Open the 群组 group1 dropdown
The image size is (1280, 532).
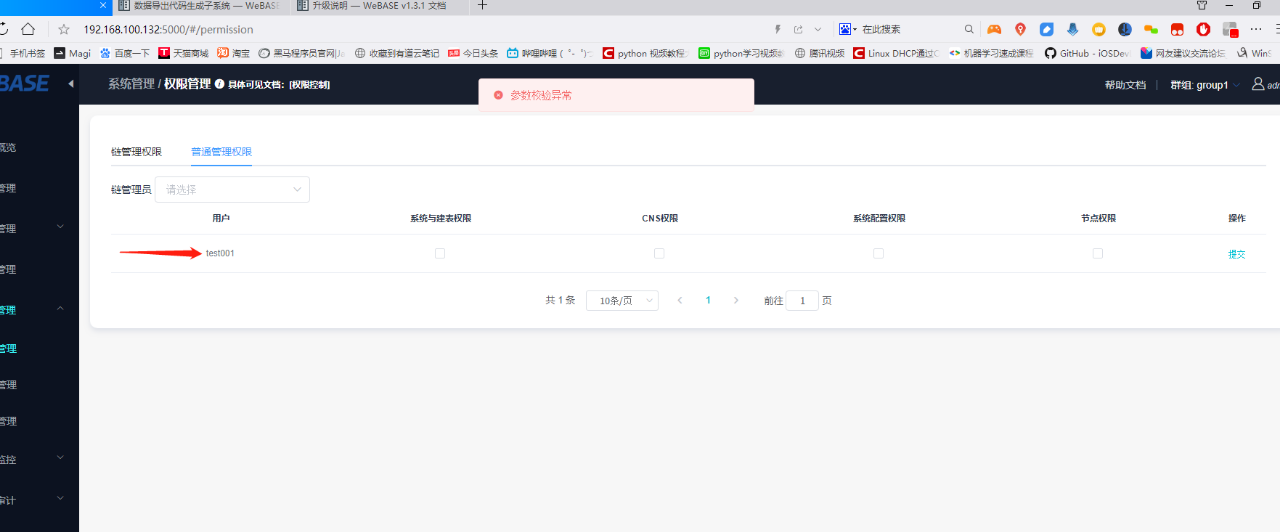[x=1205, y=85]
